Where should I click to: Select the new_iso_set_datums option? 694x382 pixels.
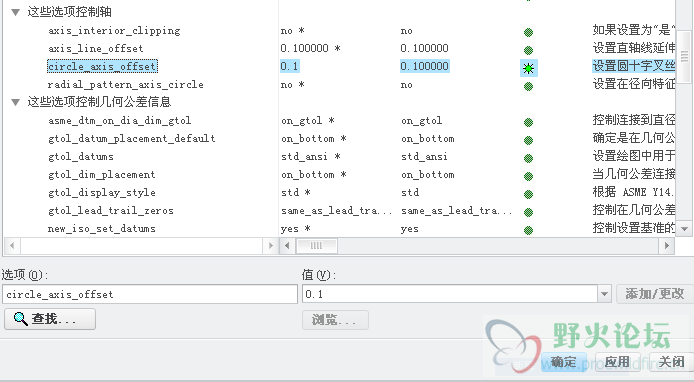(x=102, y=229)
